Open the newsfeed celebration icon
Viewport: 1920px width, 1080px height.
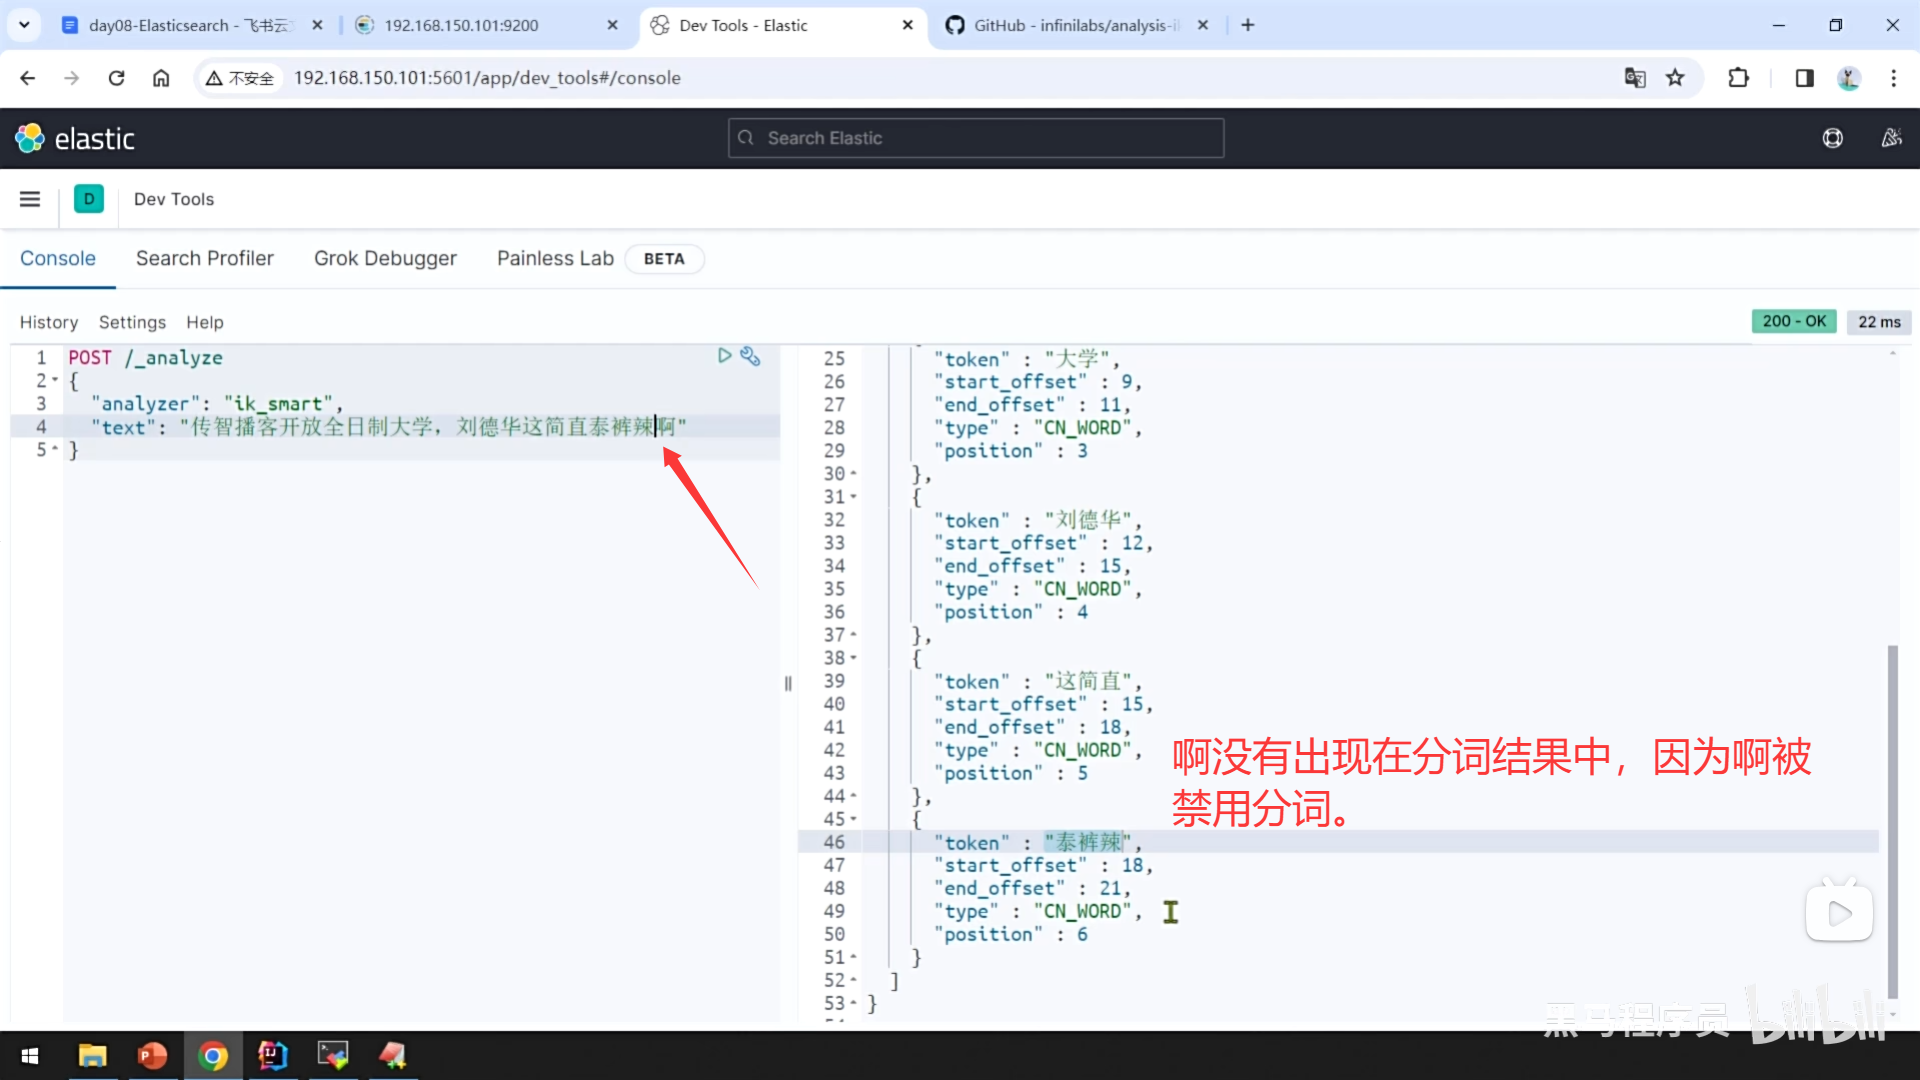[1891, 138]
